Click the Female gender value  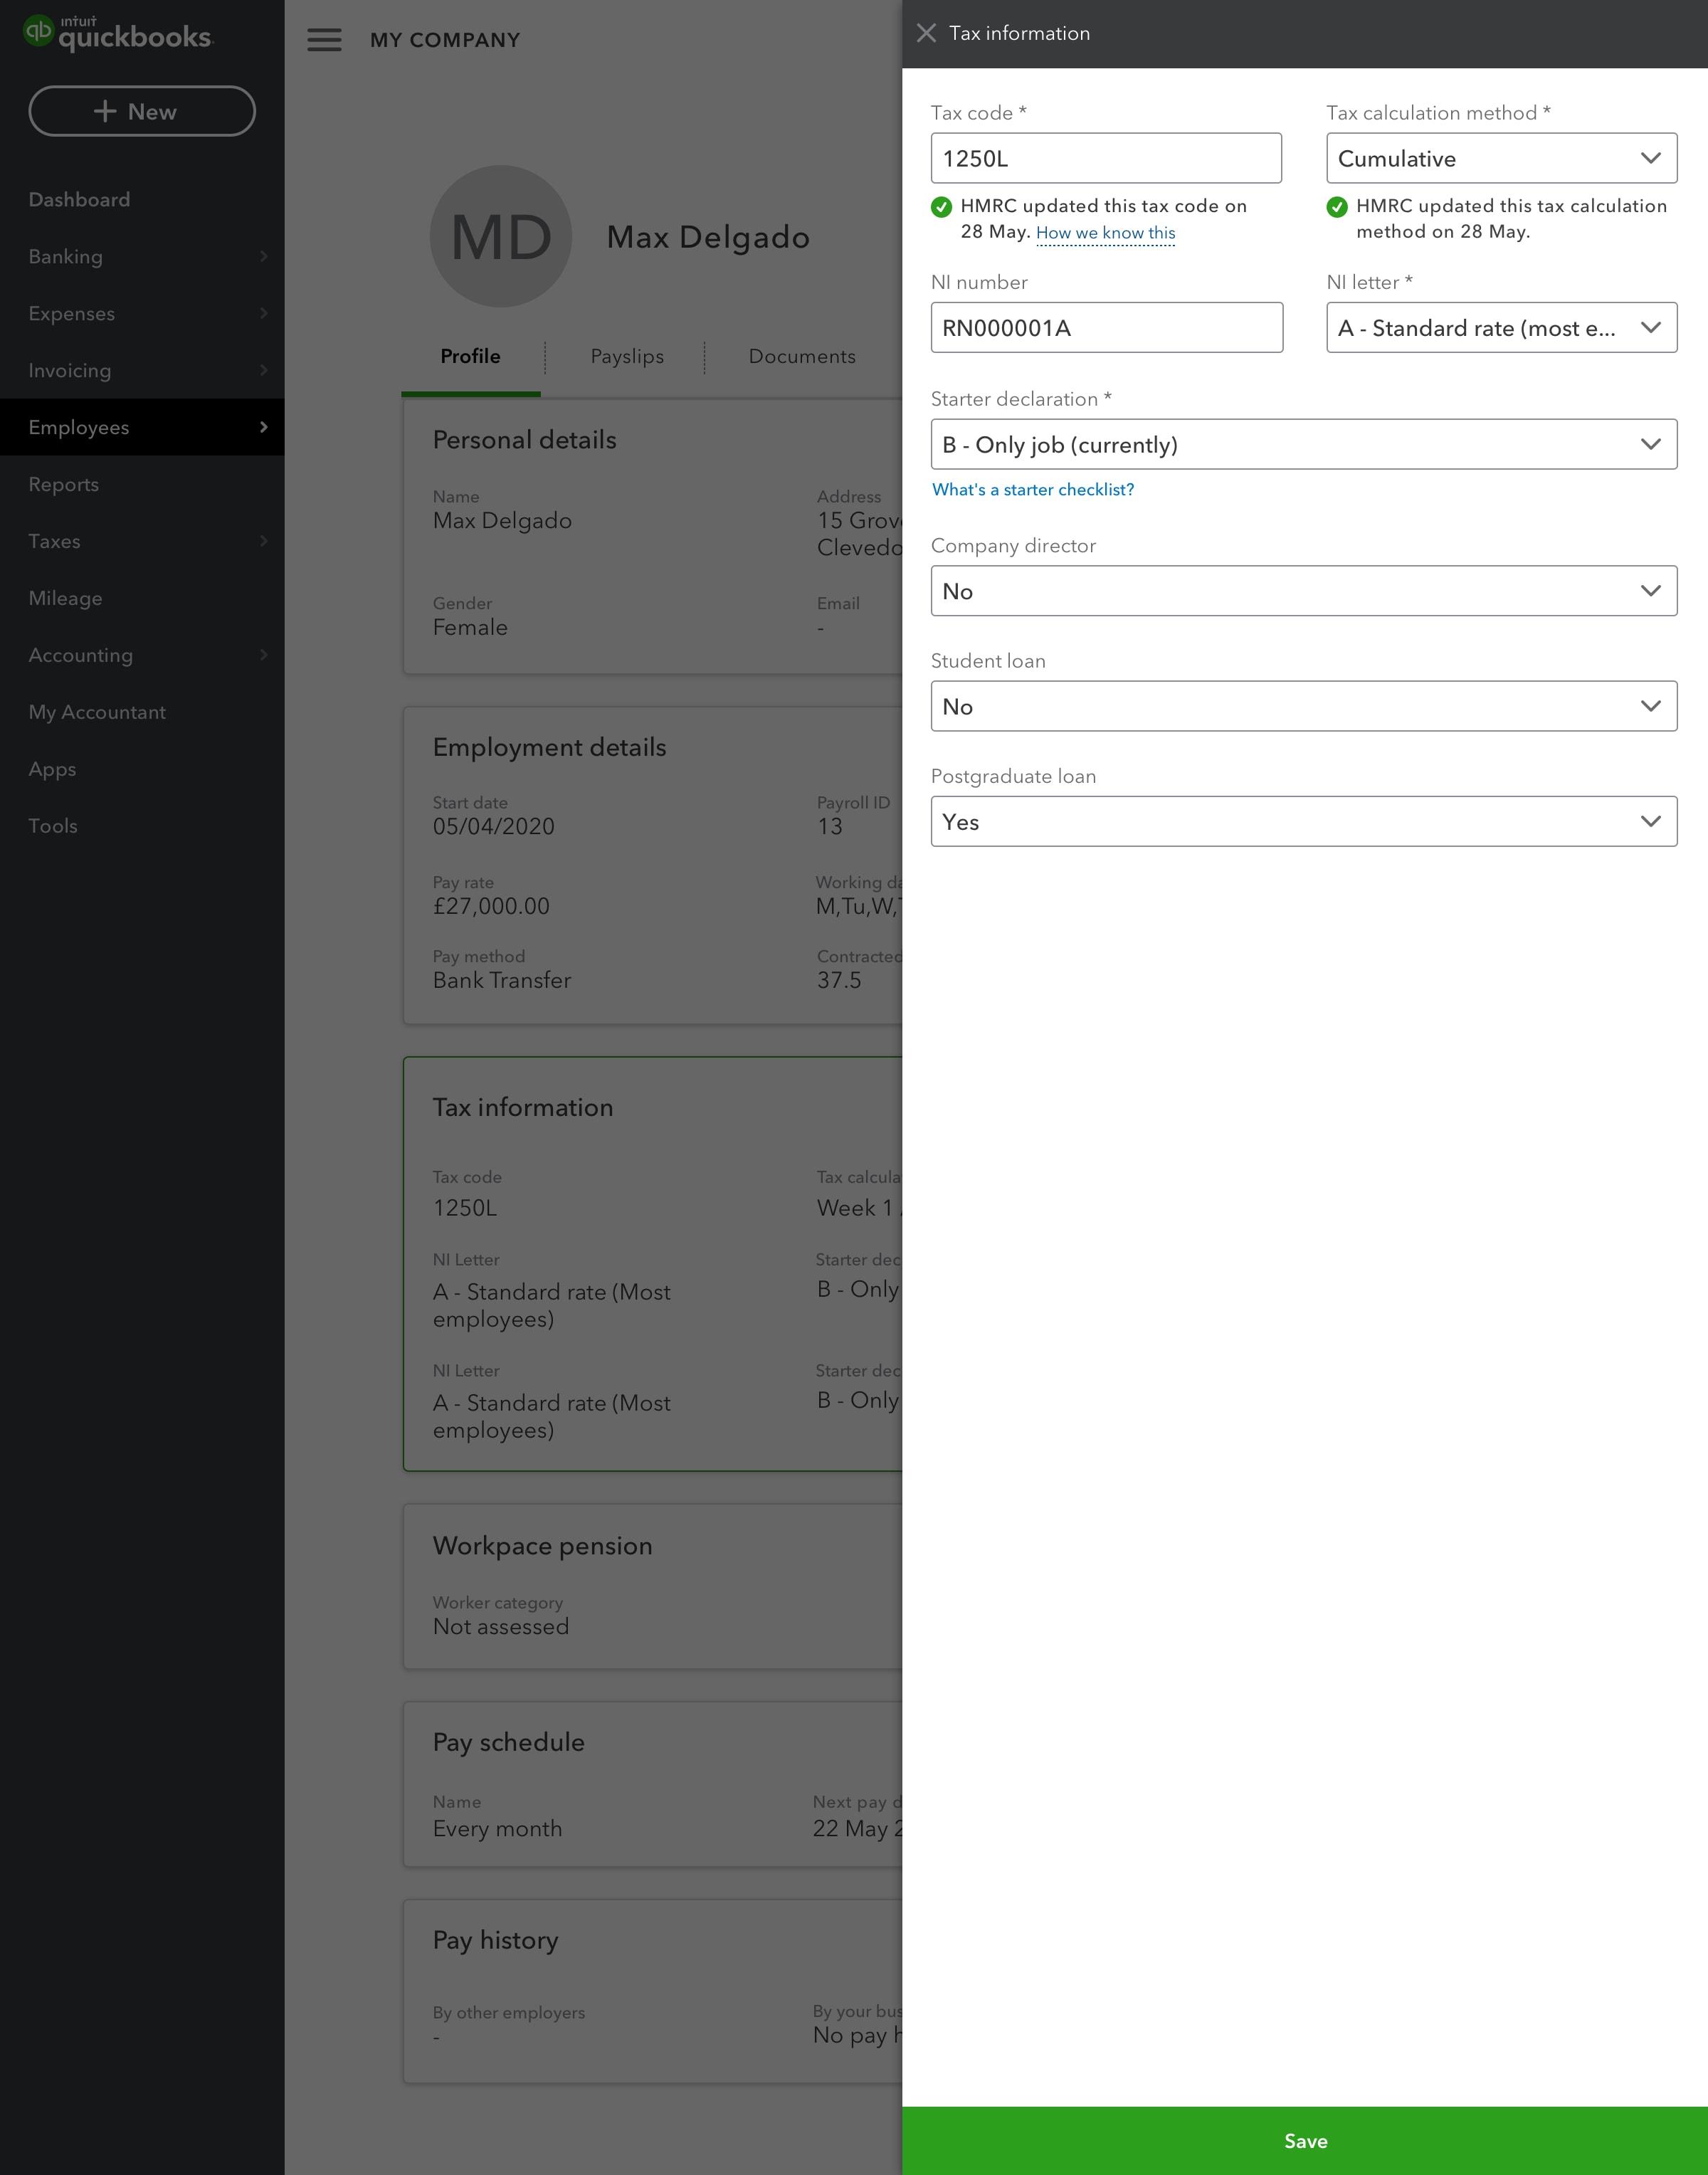(470, 628)
